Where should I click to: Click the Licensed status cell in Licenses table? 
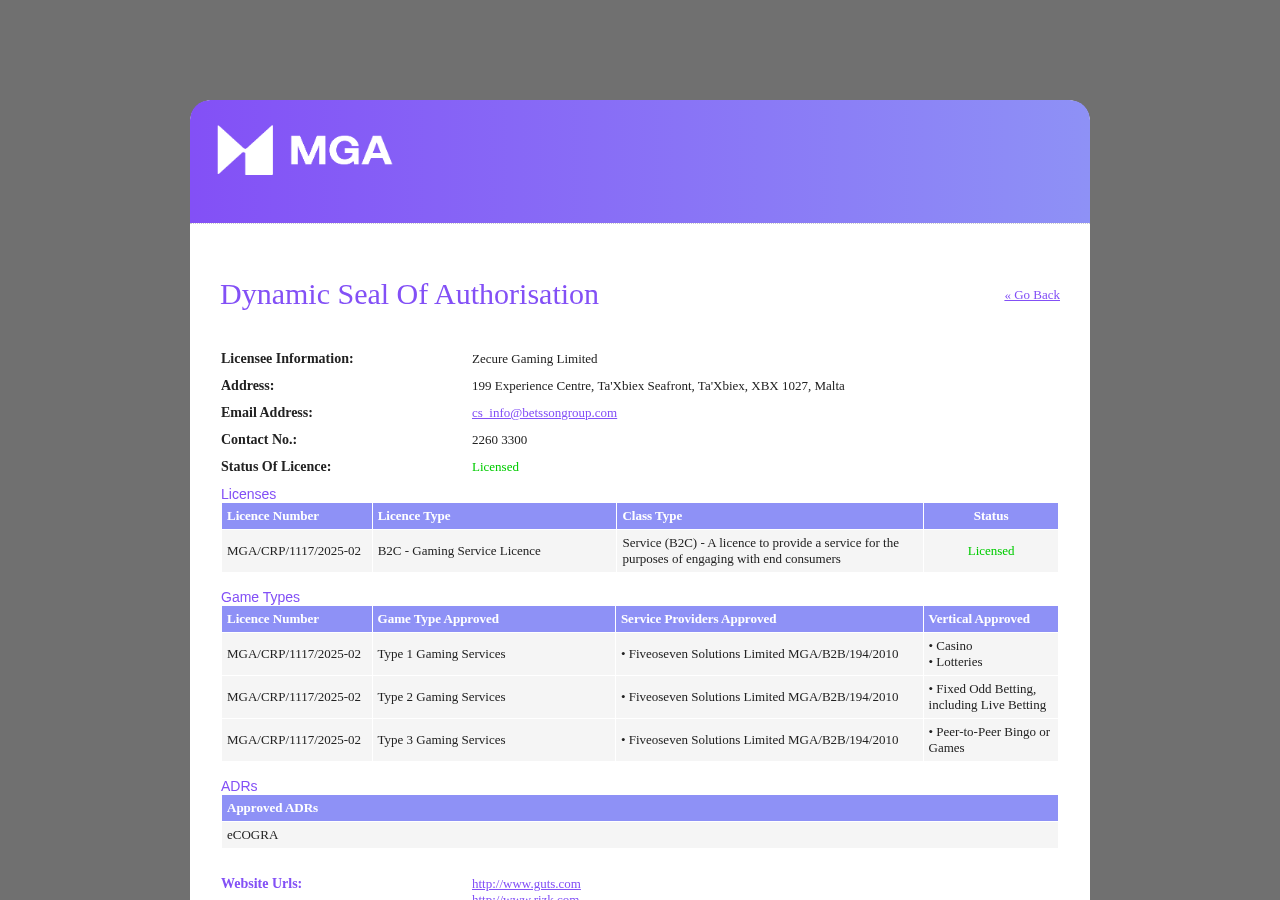tap(991, 551)
